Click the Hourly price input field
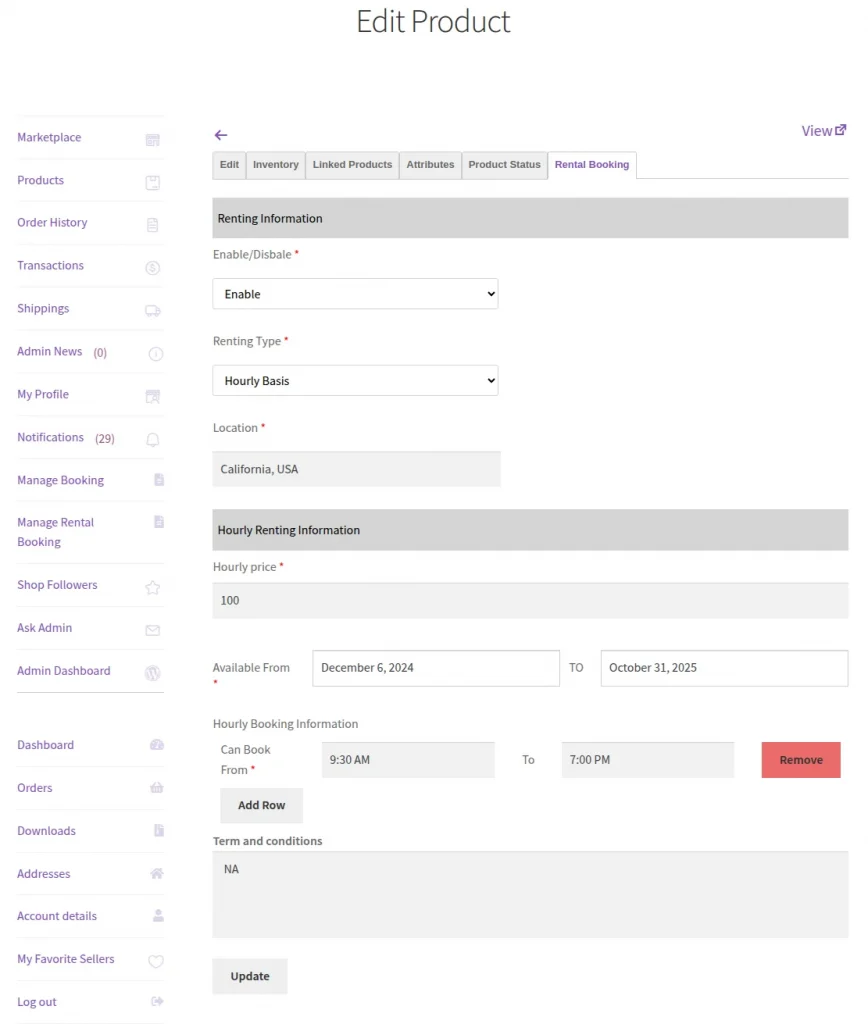The height and width of the screenshot is (1024, 868). coord(530,601)
